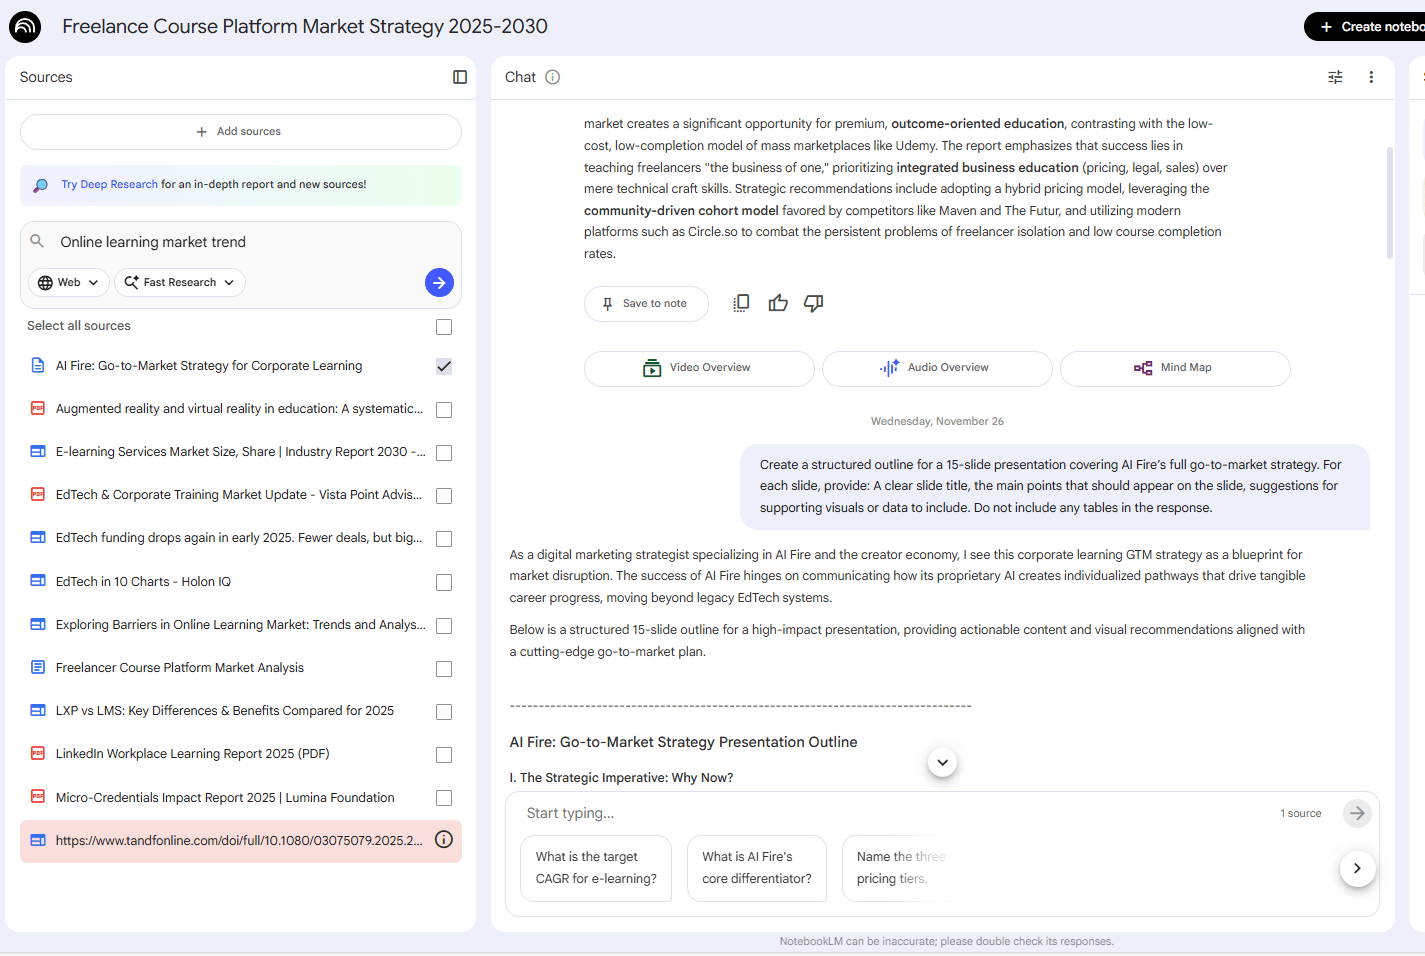Image resolution: width=1425 pixels, height=956 pixels.
Task: Open chat configuration settings icon
Action: (x=1335, y=77)
